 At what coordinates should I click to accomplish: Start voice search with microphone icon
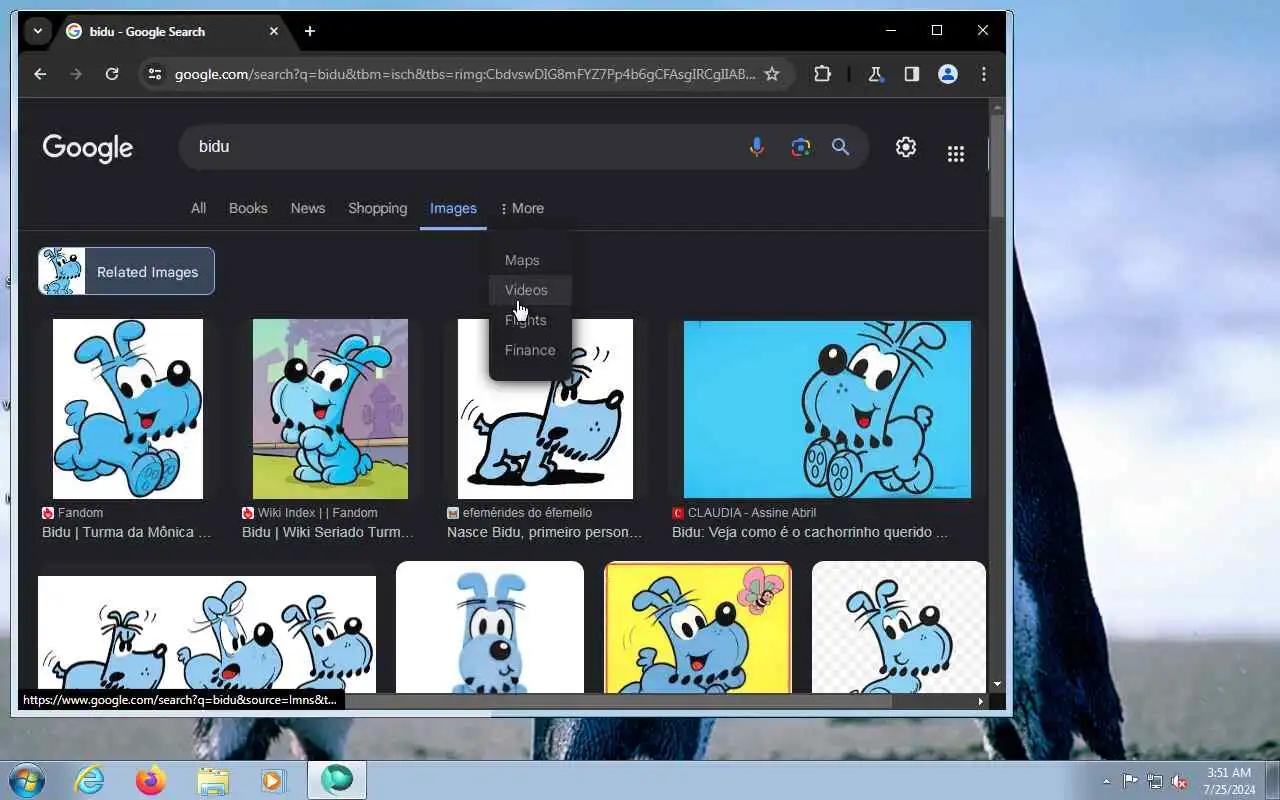[757, 147]
